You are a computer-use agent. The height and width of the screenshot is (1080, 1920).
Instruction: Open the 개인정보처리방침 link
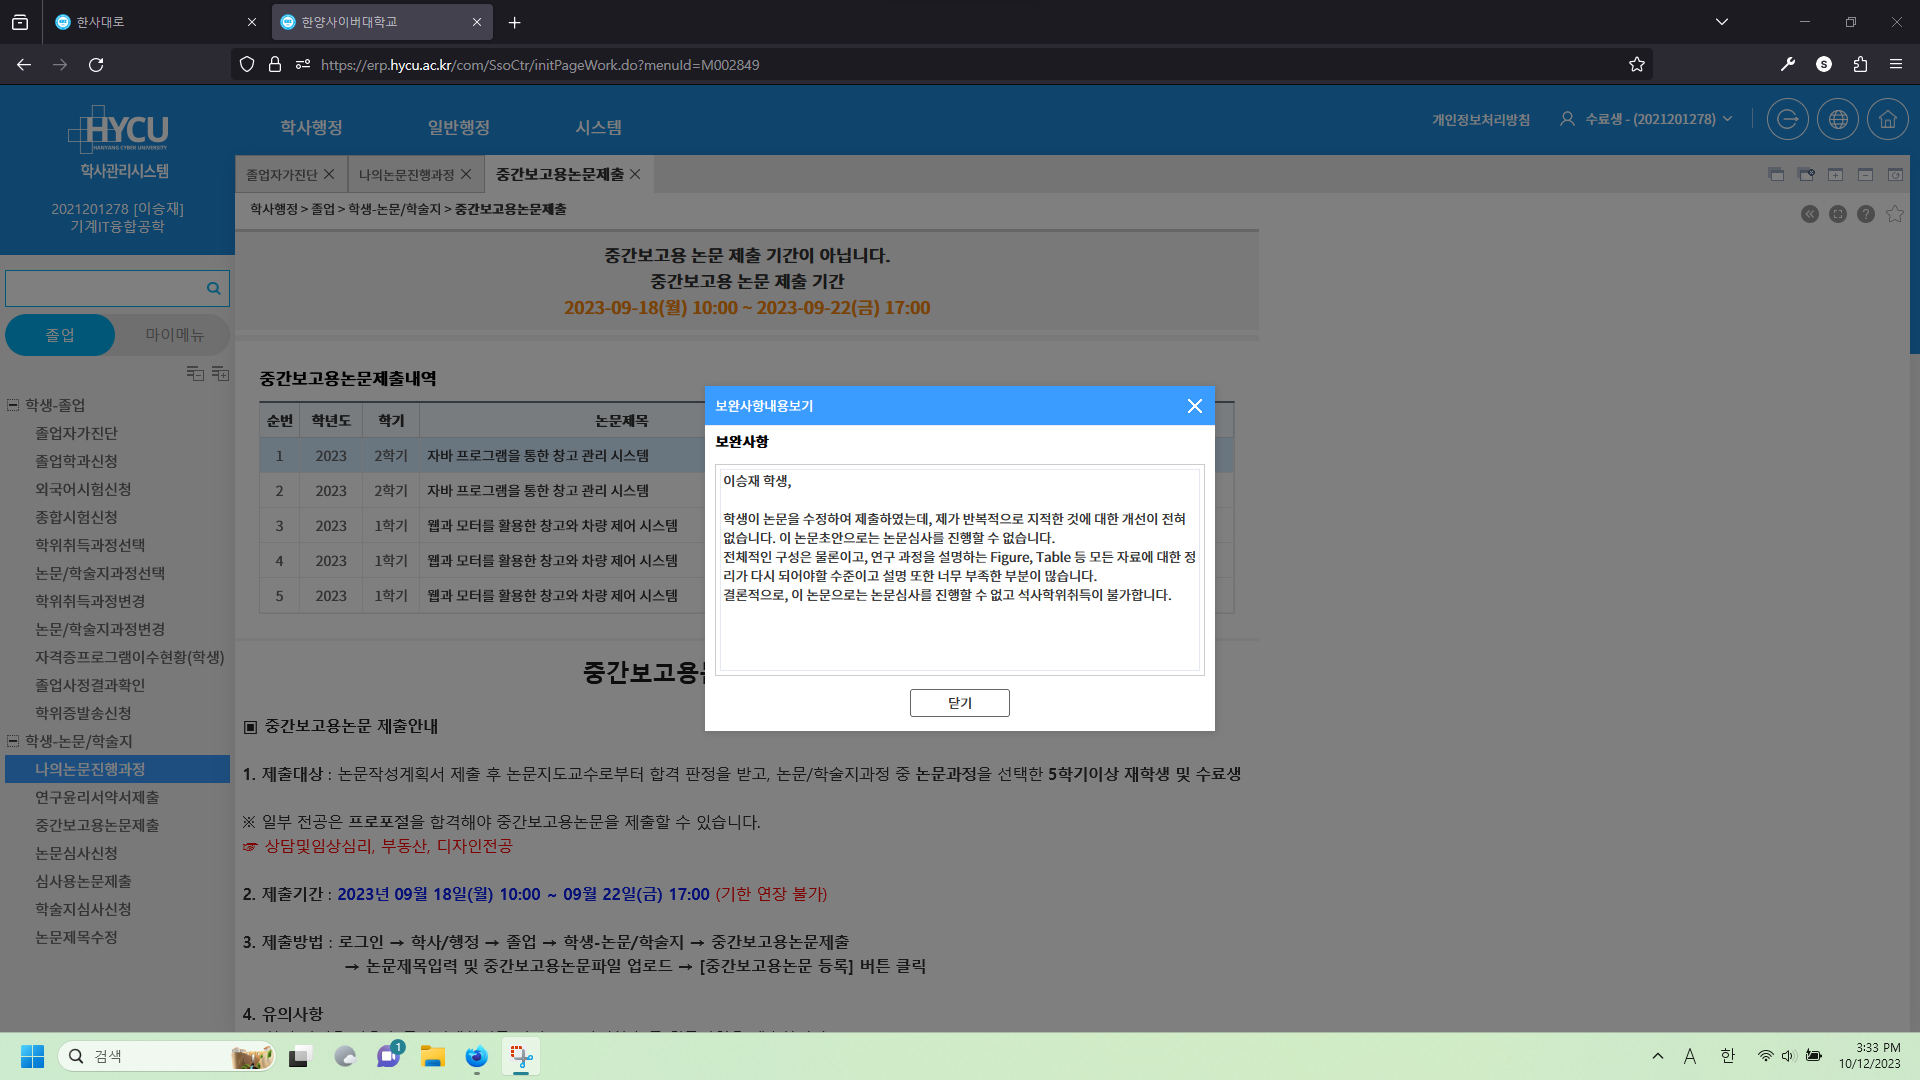1480,119
